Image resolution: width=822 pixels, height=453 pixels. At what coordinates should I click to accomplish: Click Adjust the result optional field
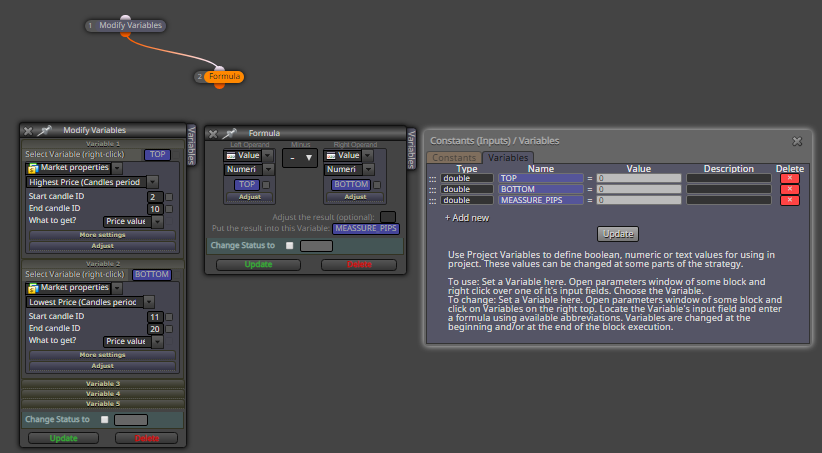pos(388,217)
